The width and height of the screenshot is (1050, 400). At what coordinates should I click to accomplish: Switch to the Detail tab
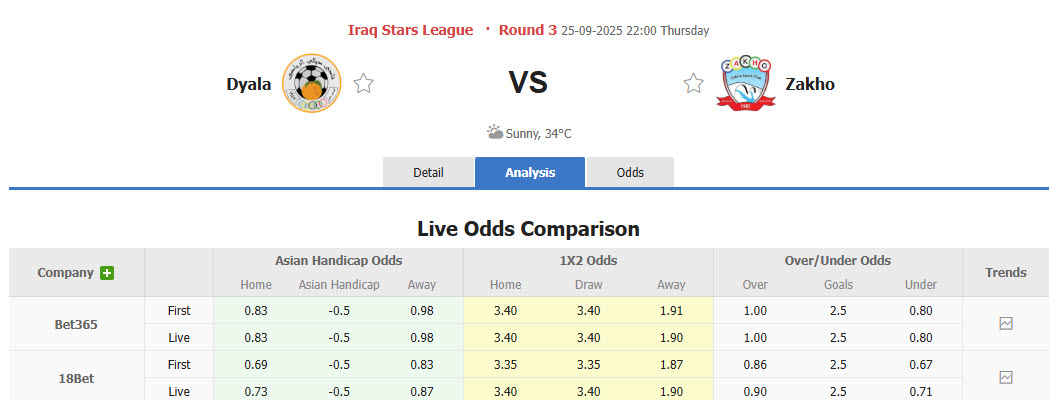[x=428, y=173]
